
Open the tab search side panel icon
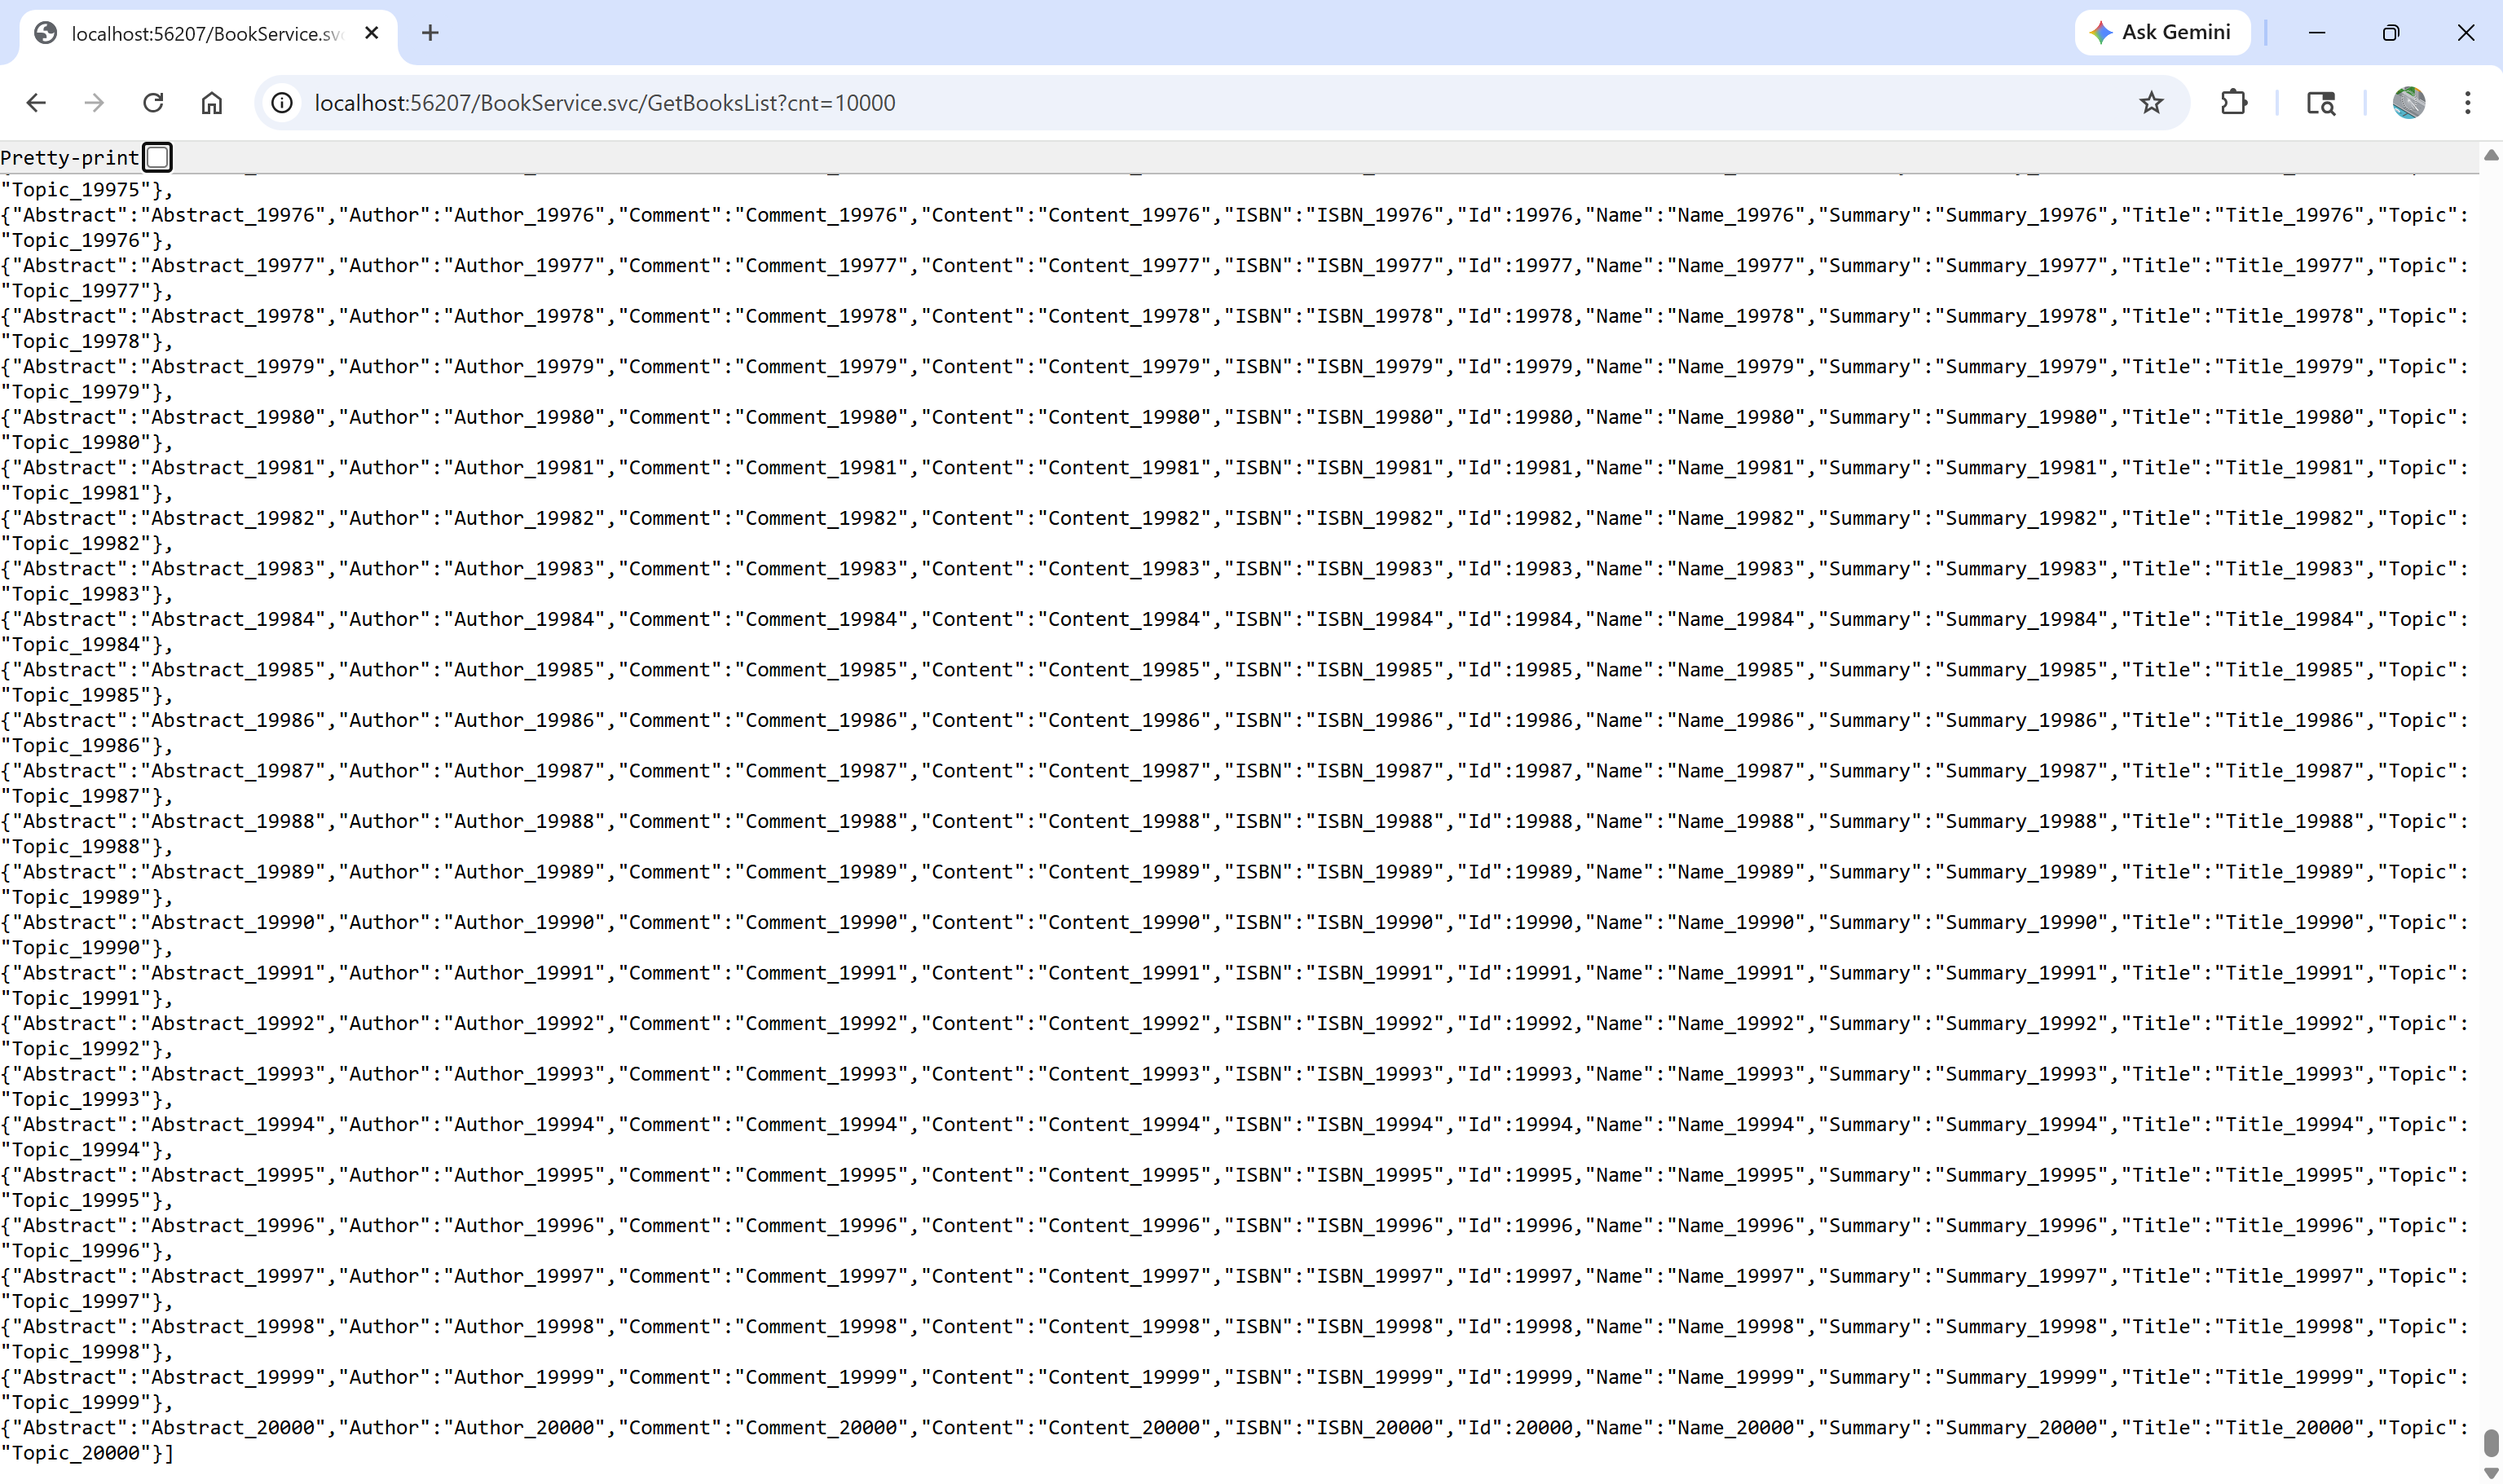(x=2321, y=103)
